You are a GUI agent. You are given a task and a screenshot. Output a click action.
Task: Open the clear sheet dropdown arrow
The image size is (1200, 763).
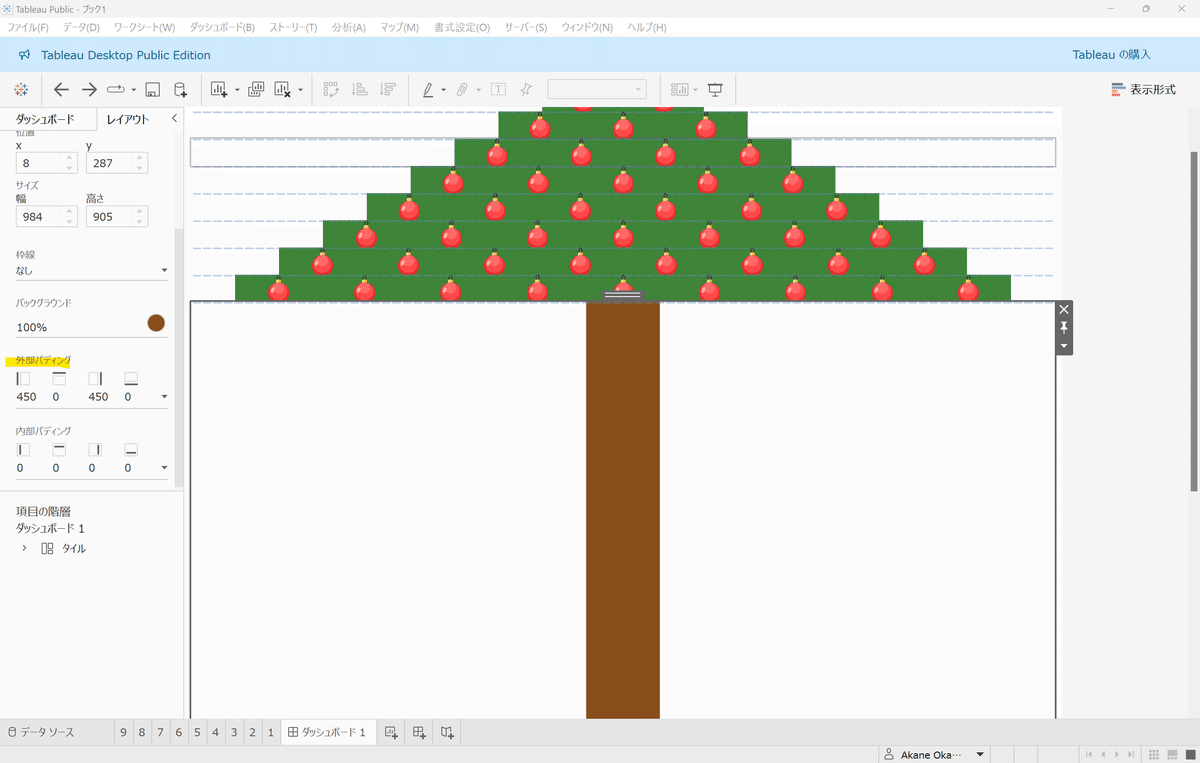300,90
